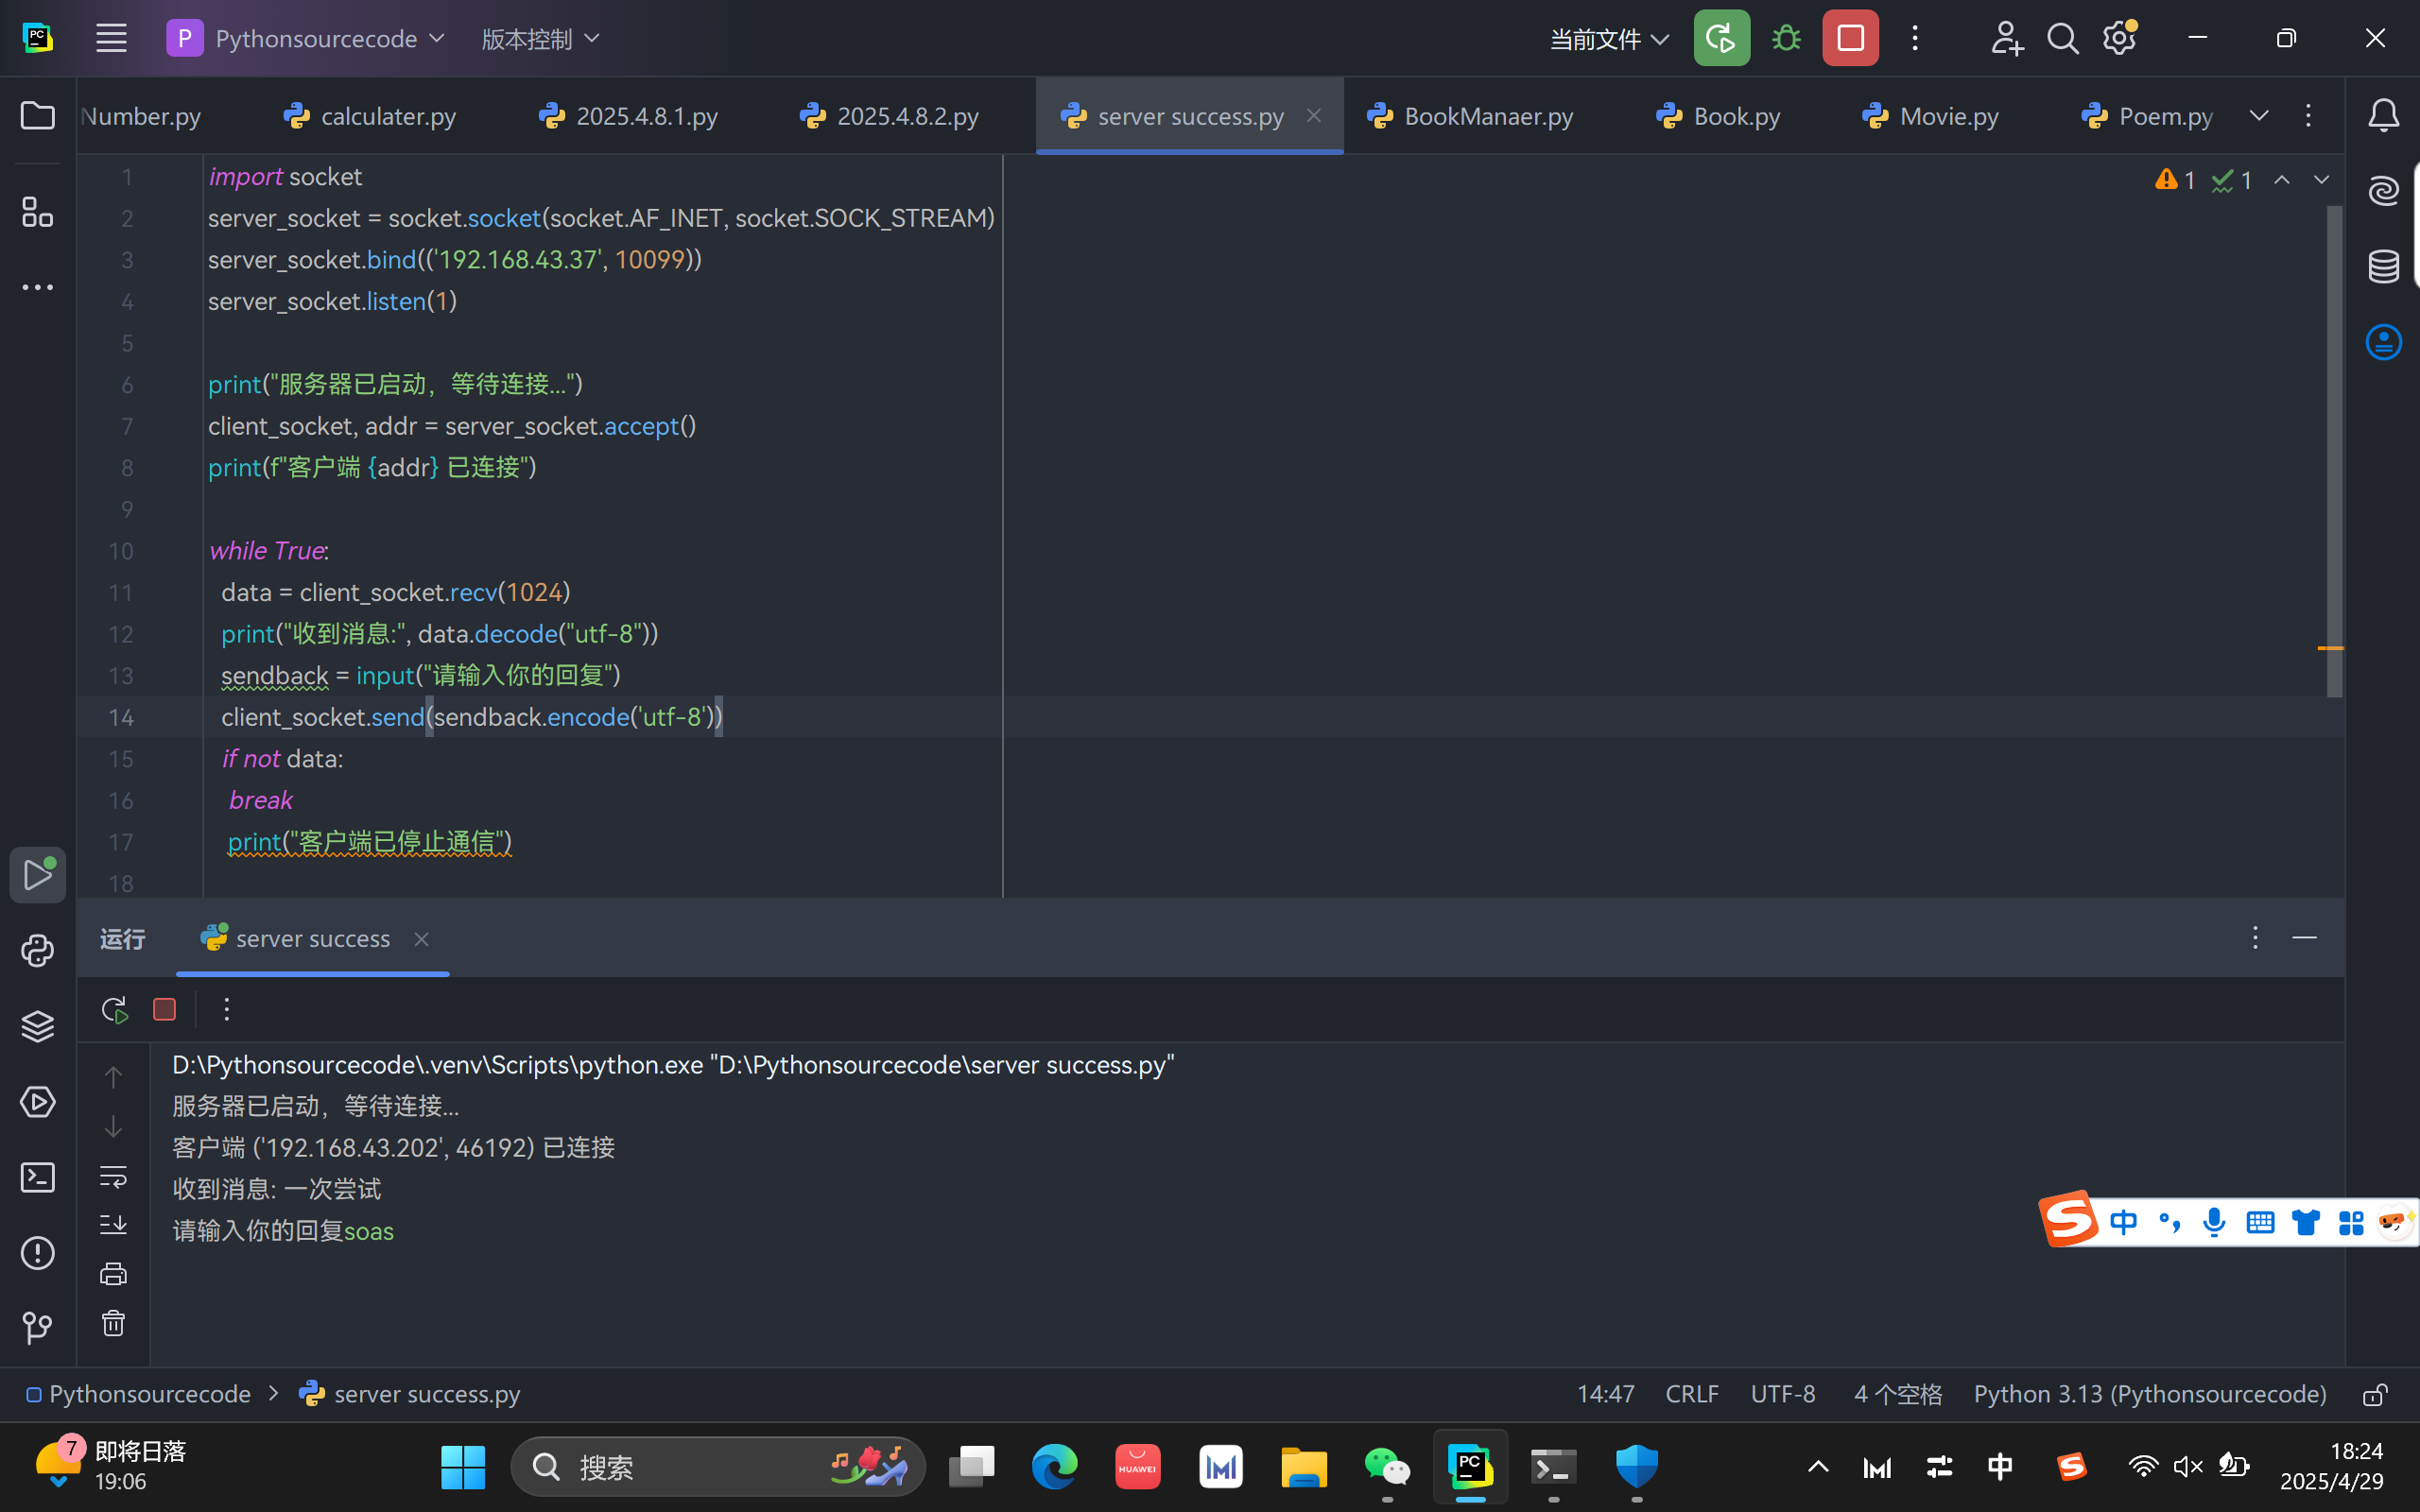
Task: Click the Debug bug icon
Action: tap(1786, 39)
